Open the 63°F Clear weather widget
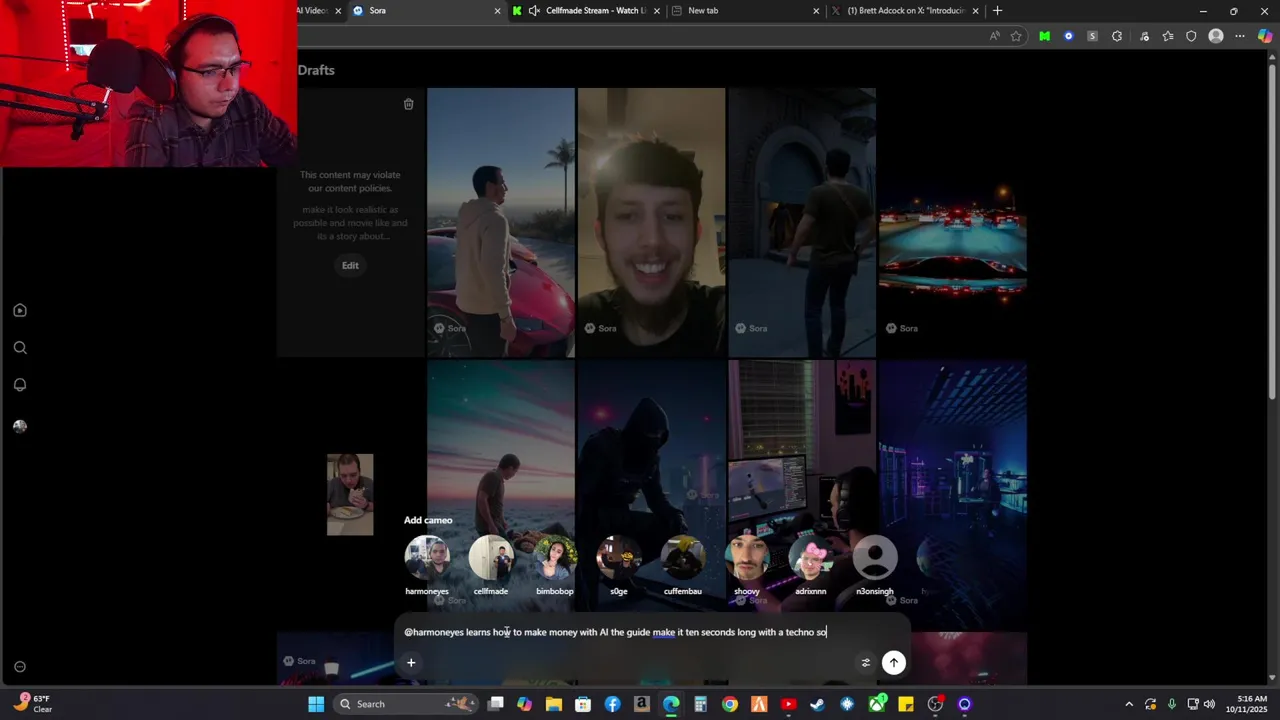 pyautogui.click(x=33, y=704)
